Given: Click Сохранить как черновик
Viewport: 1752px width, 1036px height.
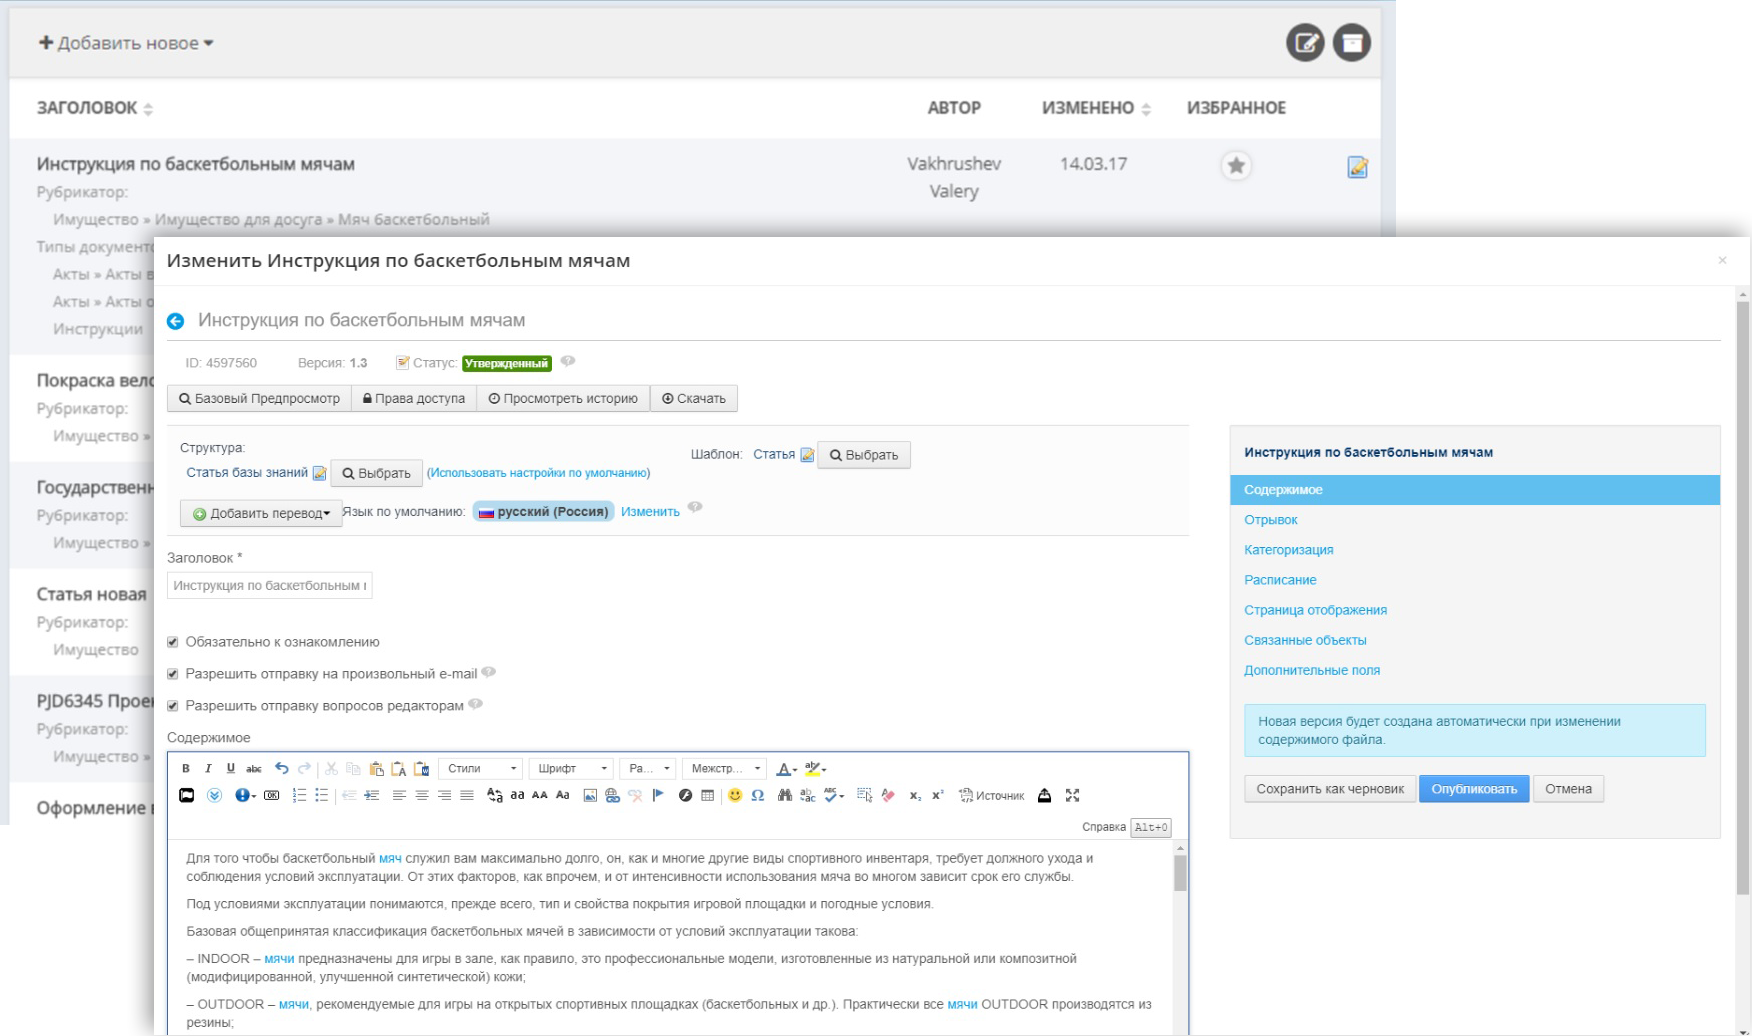Looking at the screenshot, I should [1329, 789].
